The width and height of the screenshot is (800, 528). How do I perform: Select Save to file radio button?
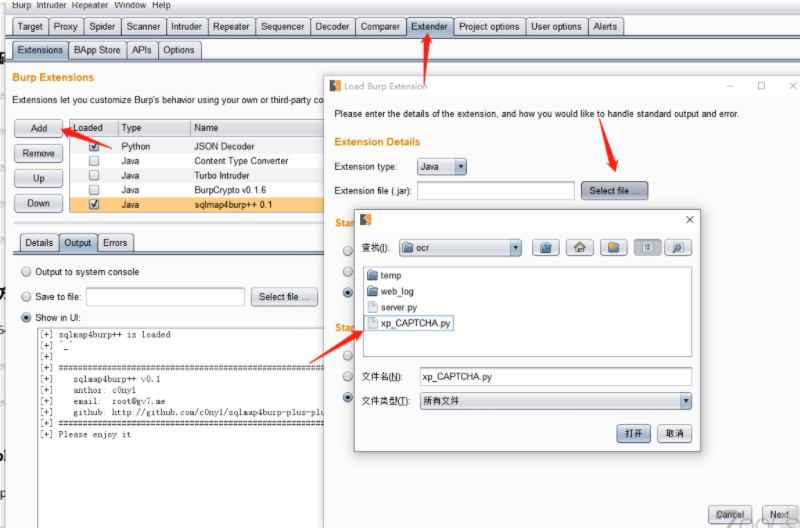click(26, 296)
